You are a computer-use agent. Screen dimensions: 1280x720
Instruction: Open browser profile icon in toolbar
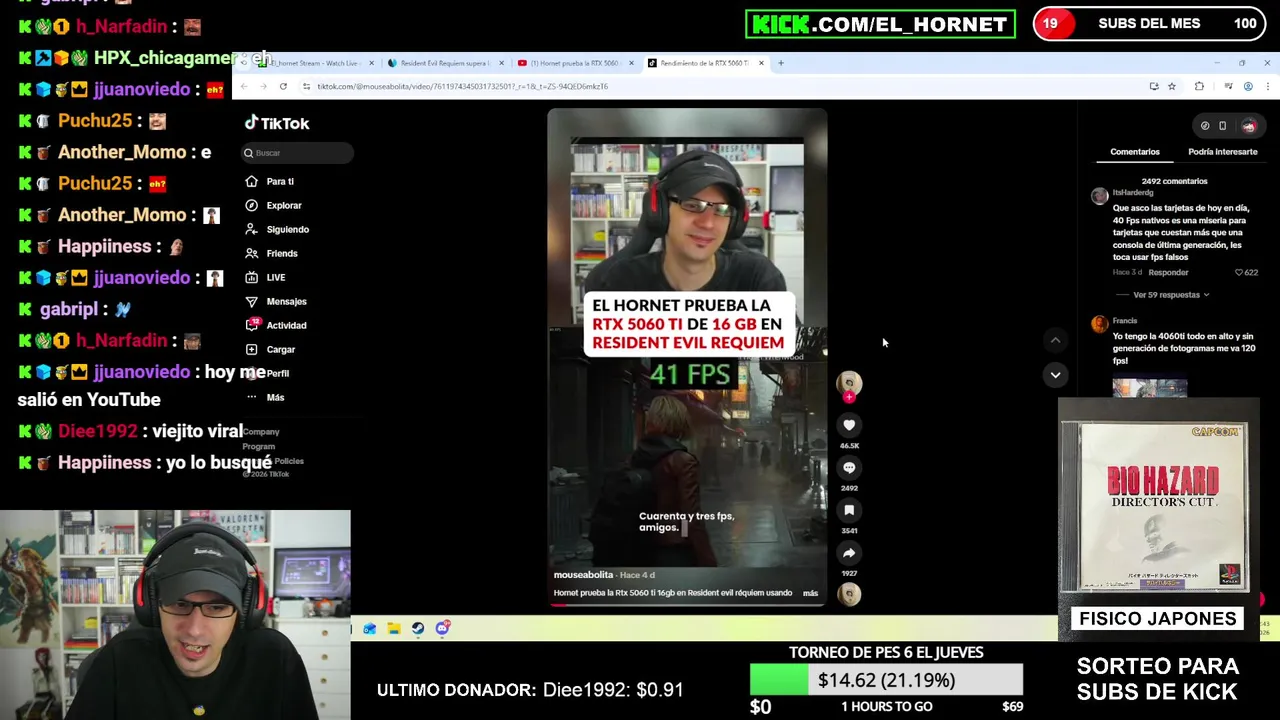point(1248,86)
